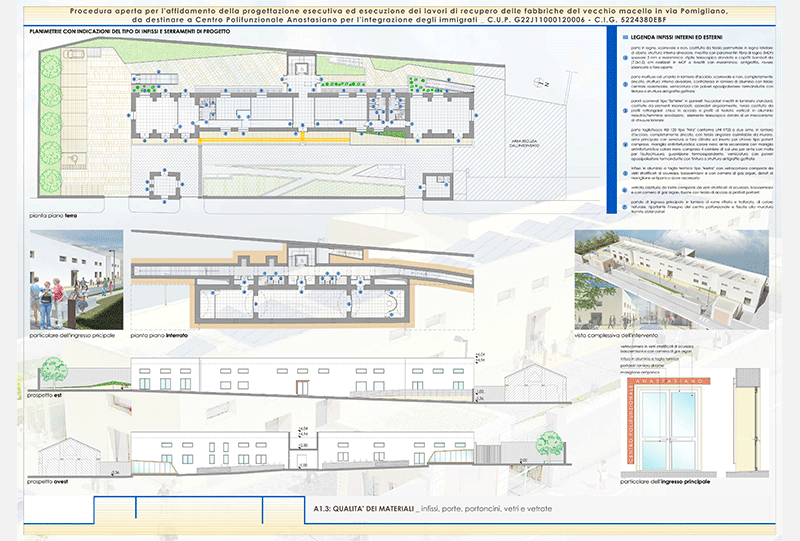
Task: Click the glass entrance door detail drawing
Action: (668, 429)
